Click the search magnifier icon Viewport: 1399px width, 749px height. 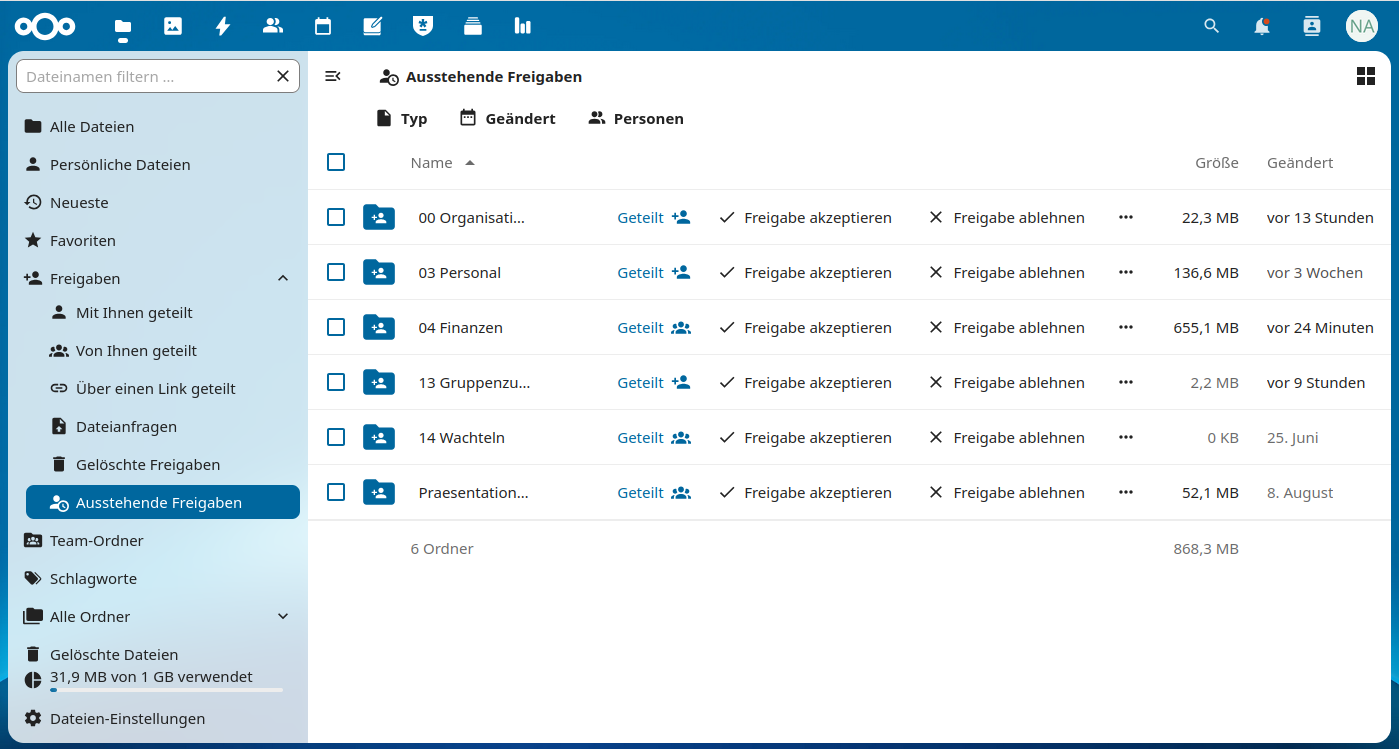point(1211,26)
